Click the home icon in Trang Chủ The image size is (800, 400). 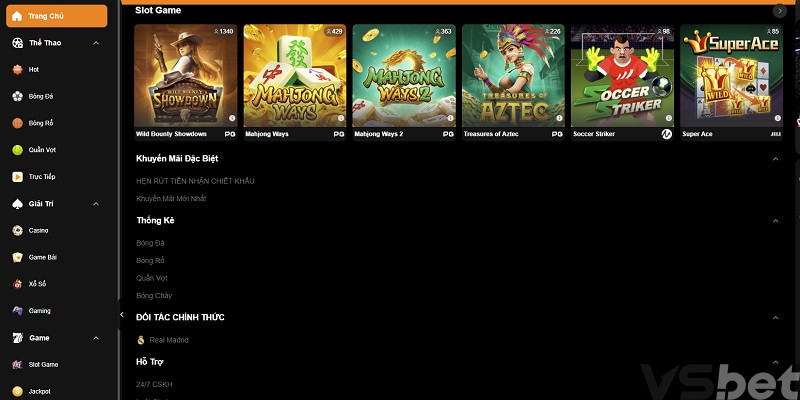coord(17,16)
